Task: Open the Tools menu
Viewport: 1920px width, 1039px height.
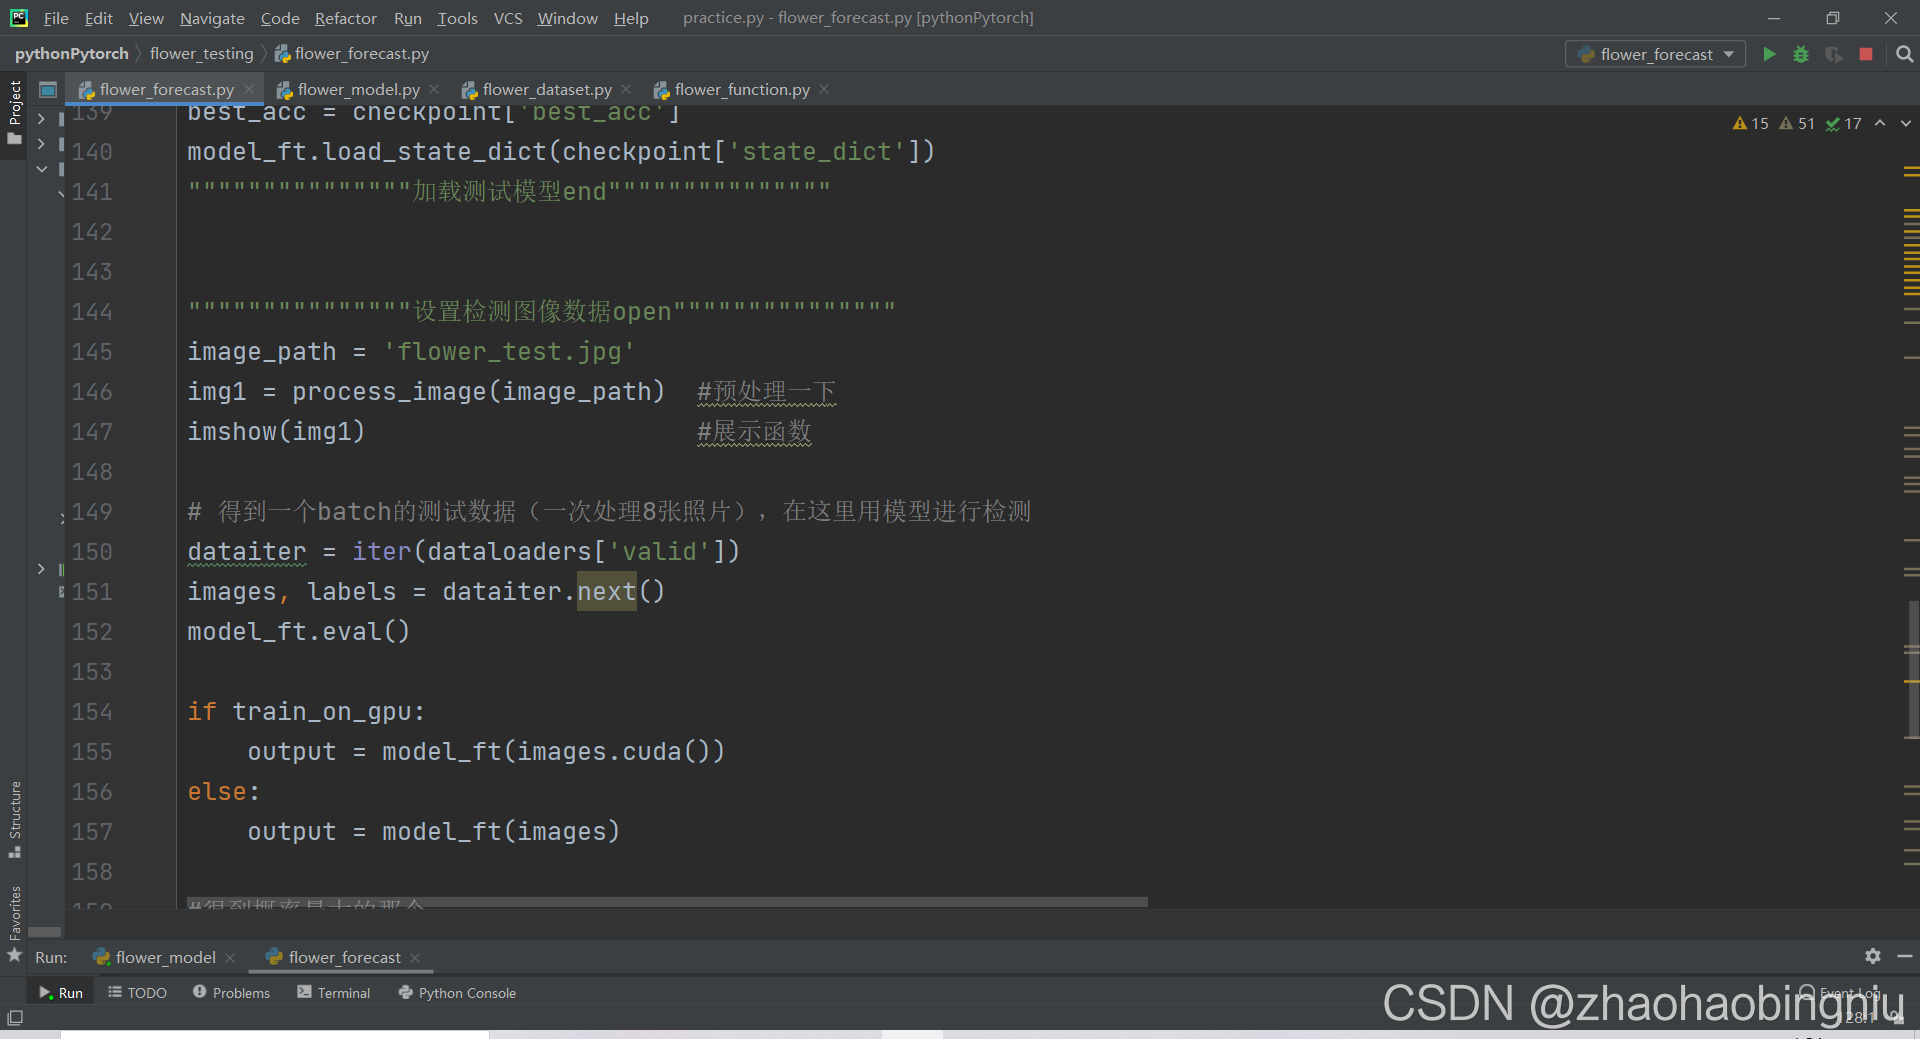Action: [x=457, y=18]
